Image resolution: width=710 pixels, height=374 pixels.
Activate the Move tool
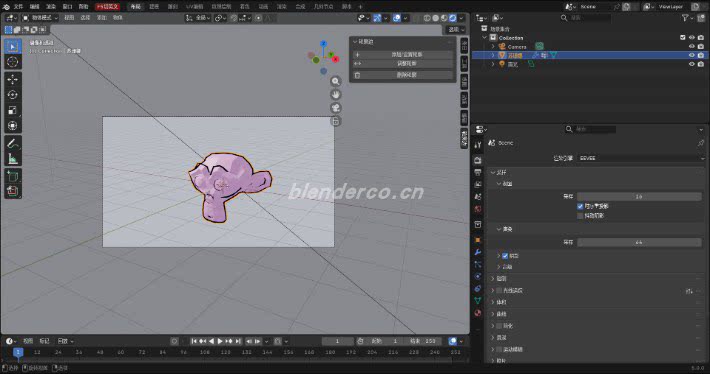(13, 79)
